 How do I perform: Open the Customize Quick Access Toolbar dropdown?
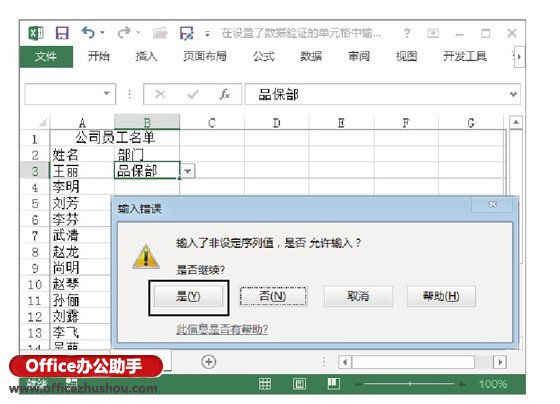point(207,34)
